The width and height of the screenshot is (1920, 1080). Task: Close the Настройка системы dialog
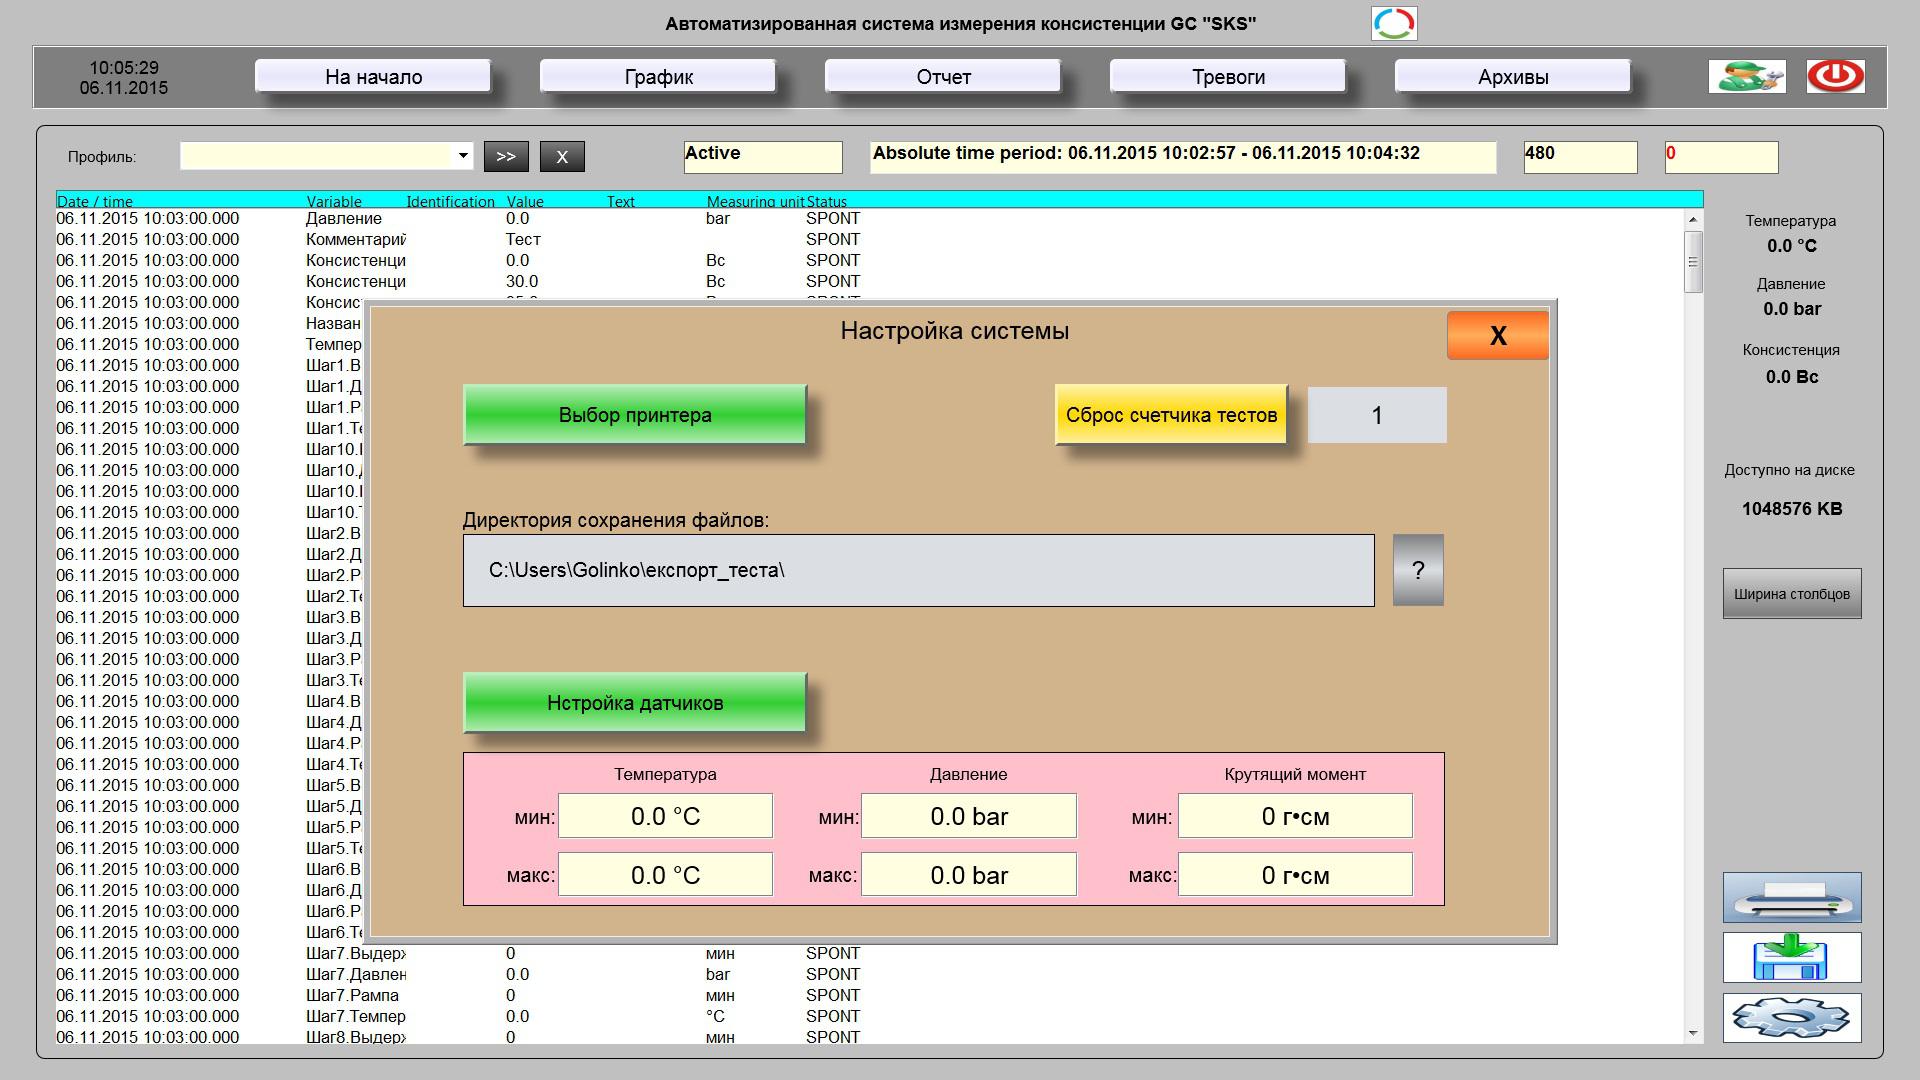coord(1497,335)
